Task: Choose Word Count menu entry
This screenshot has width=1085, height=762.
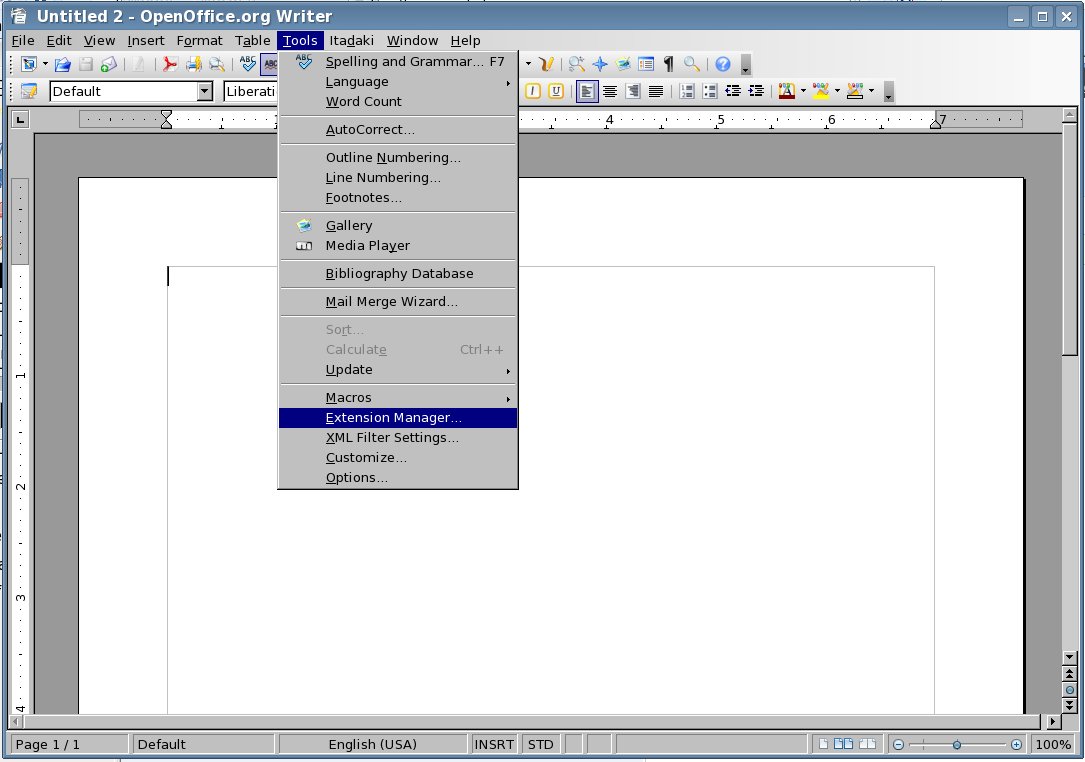Action: 363,102
